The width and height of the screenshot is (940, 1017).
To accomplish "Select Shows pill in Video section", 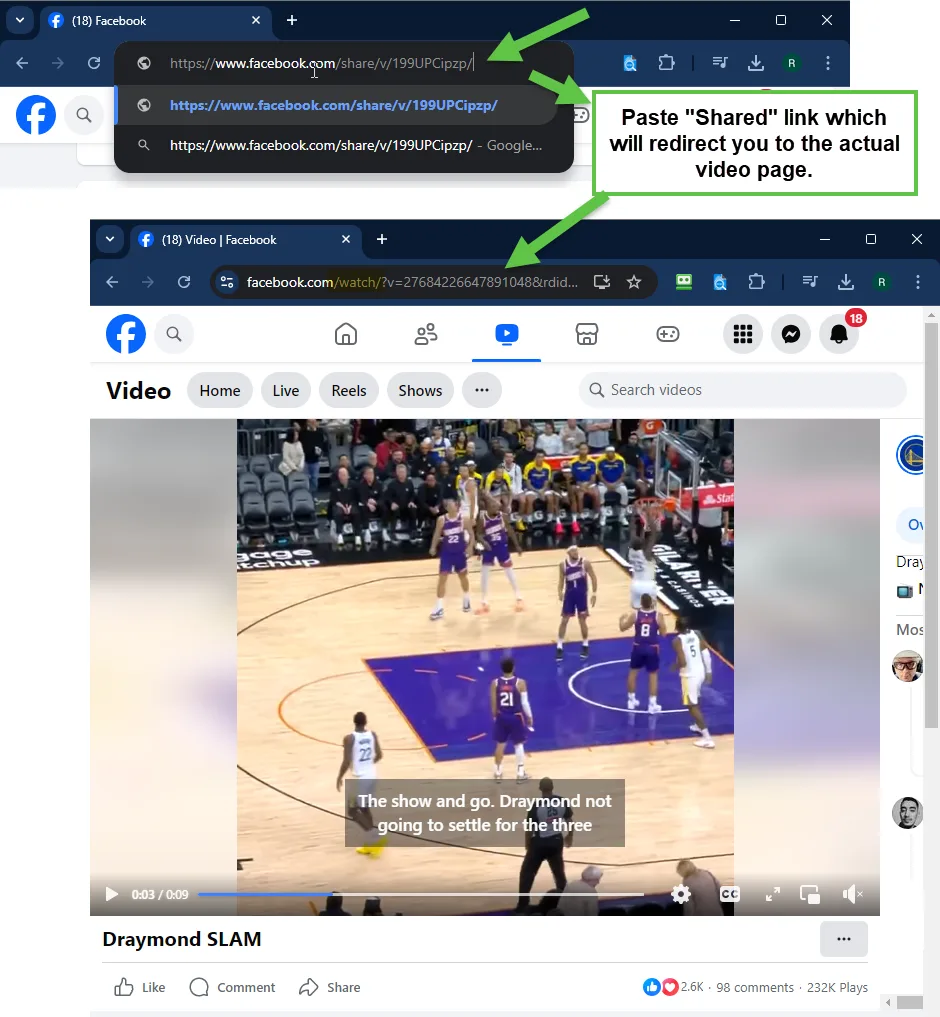I will click(420, 390).
